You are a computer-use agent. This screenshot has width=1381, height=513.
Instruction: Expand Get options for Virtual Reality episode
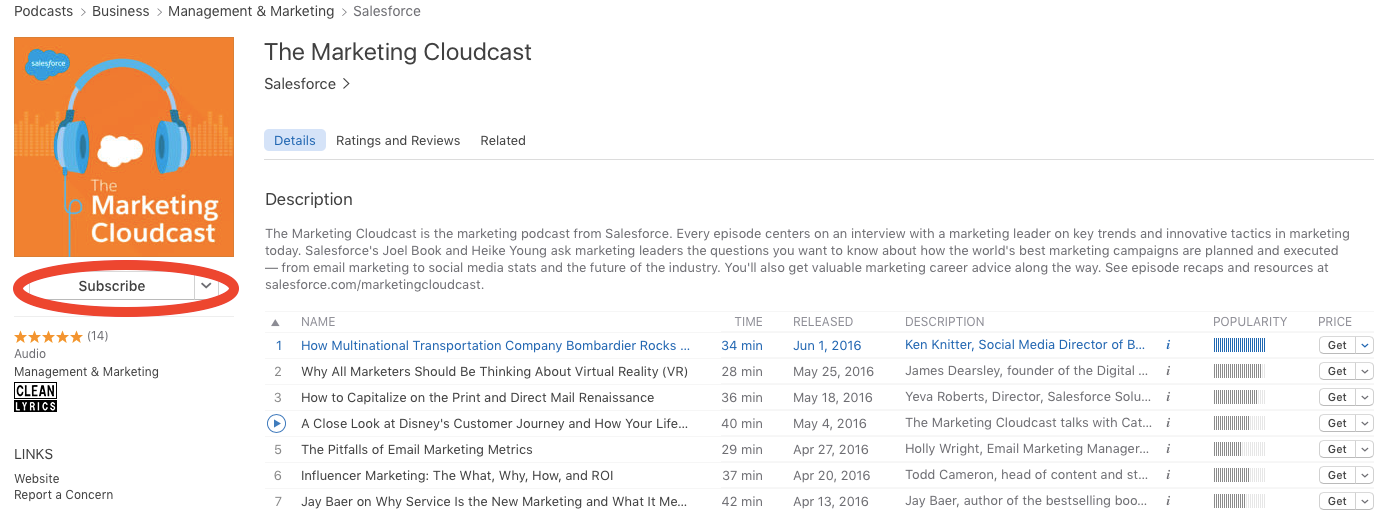(1365, 371)
